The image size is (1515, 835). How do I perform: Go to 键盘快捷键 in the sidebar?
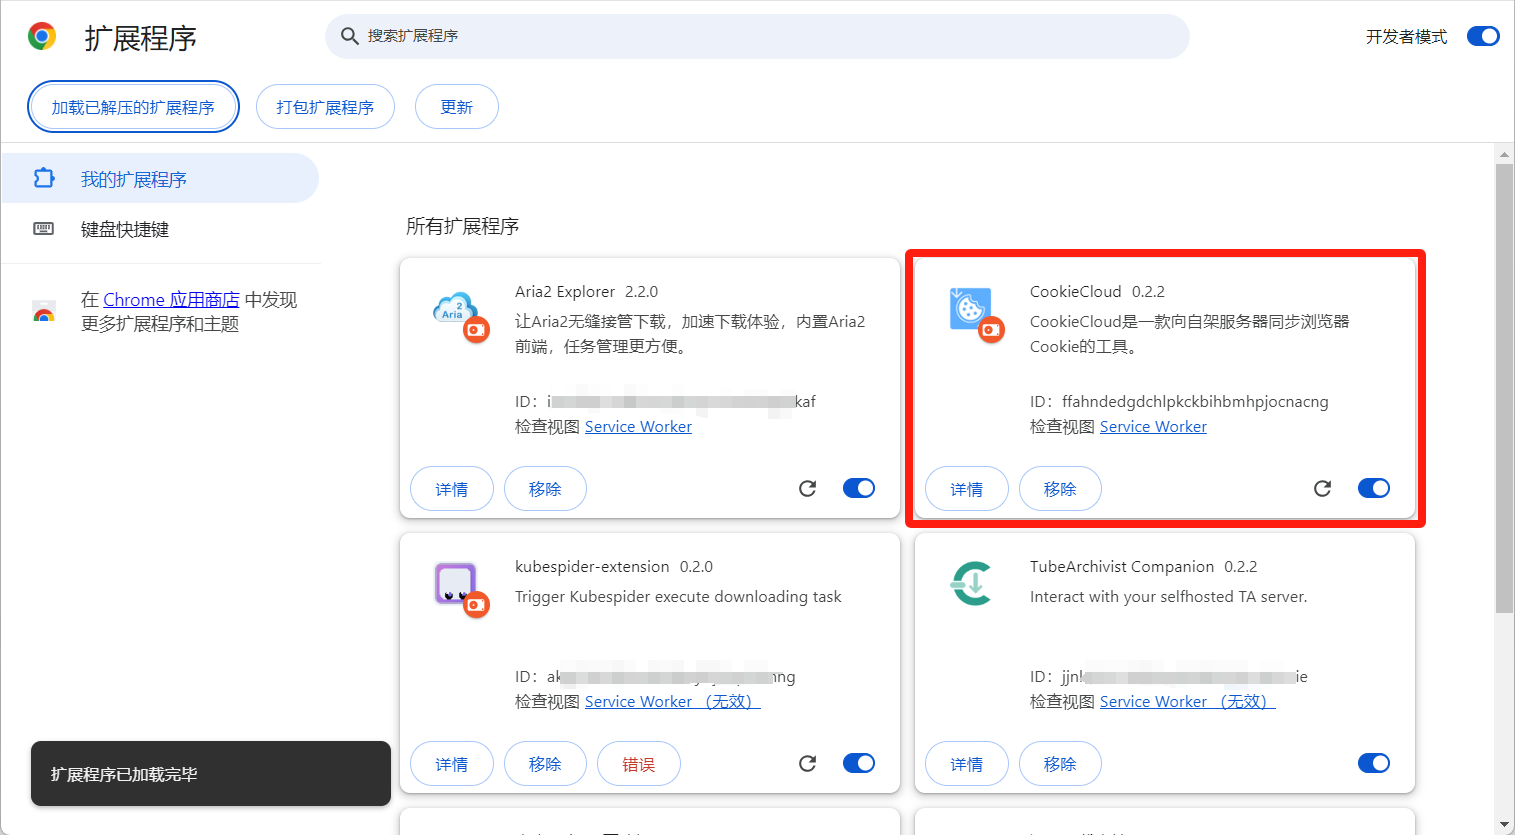(125, 229)
